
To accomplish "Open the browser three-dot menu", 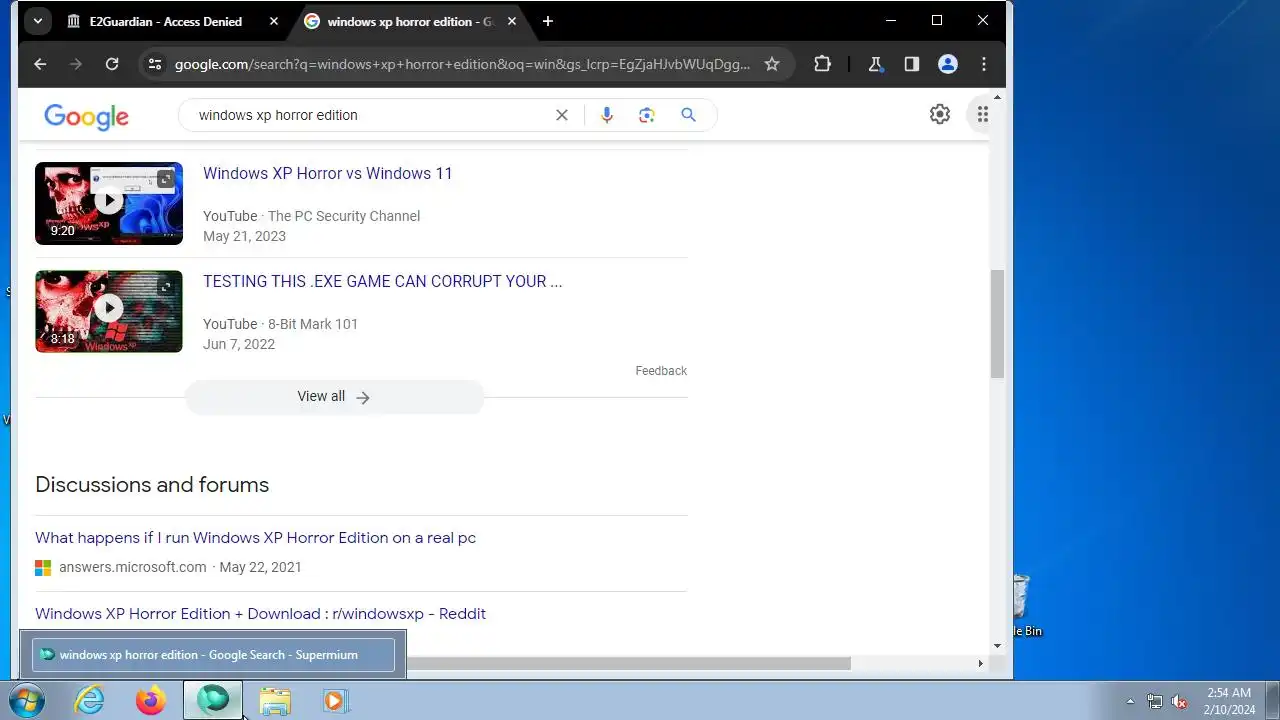I will coord(984,64).
